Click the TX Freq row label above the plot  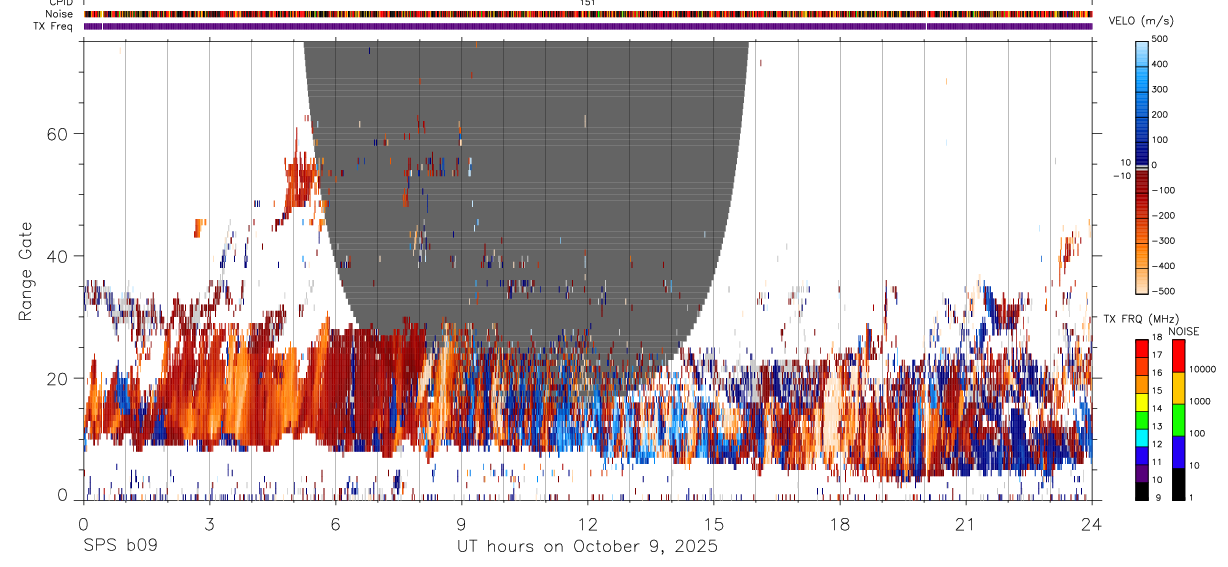(54, 25)
